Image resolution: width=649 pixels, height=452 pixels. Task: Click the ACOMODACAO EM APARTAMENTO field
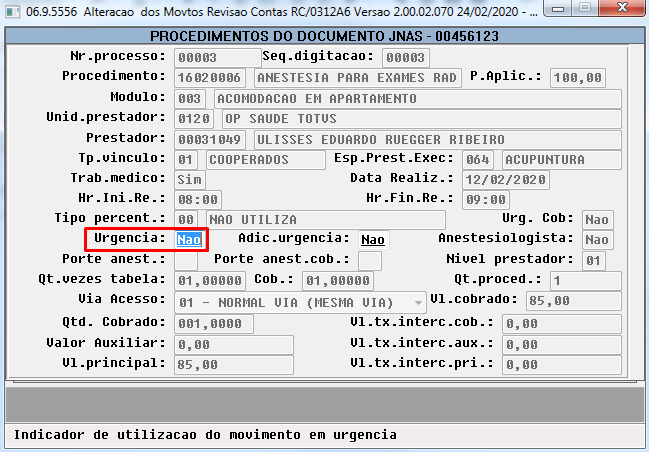click(x=418, y=99)
